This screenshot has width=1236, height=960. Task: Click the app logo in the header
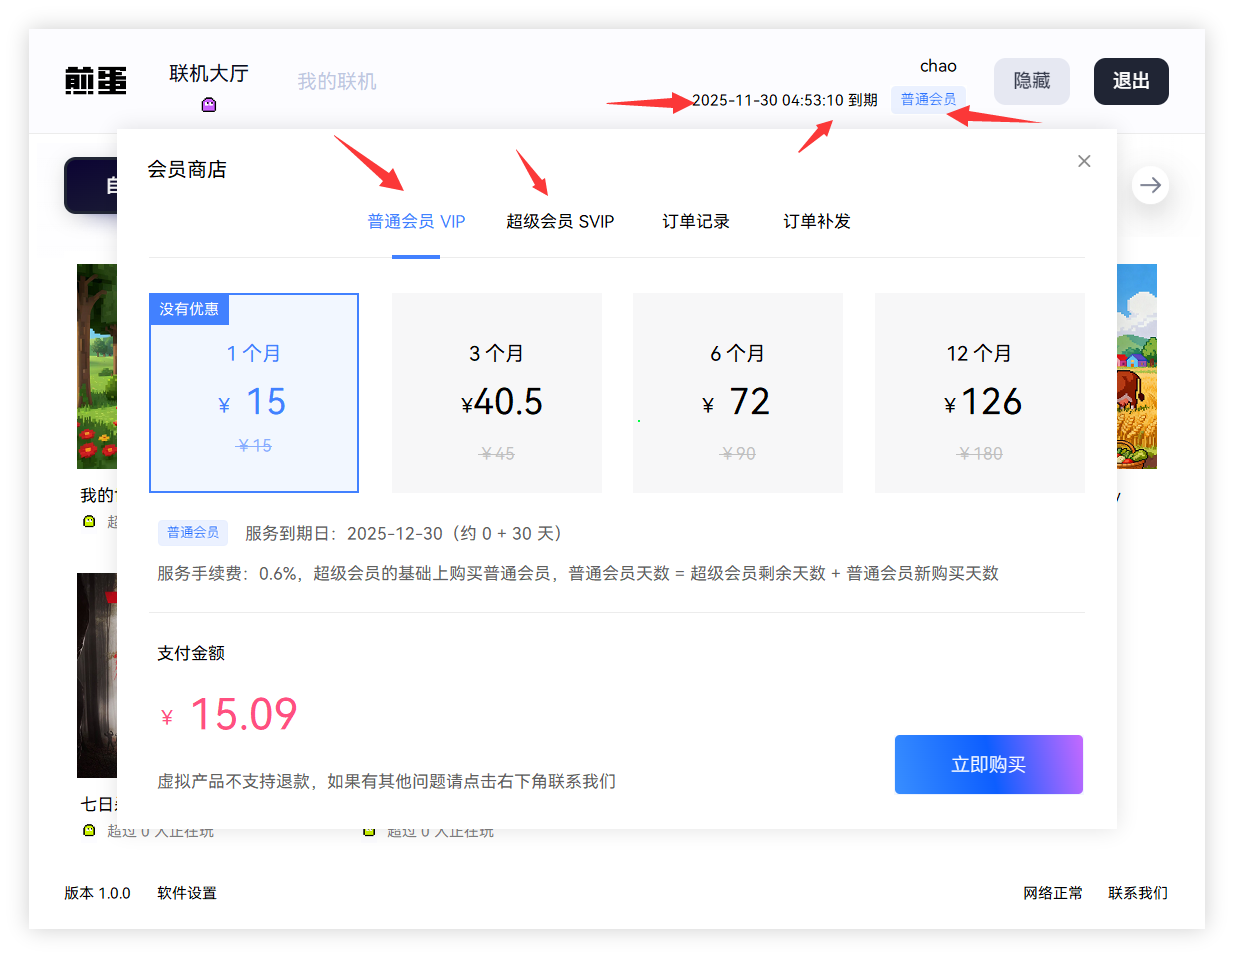[96, 81]
